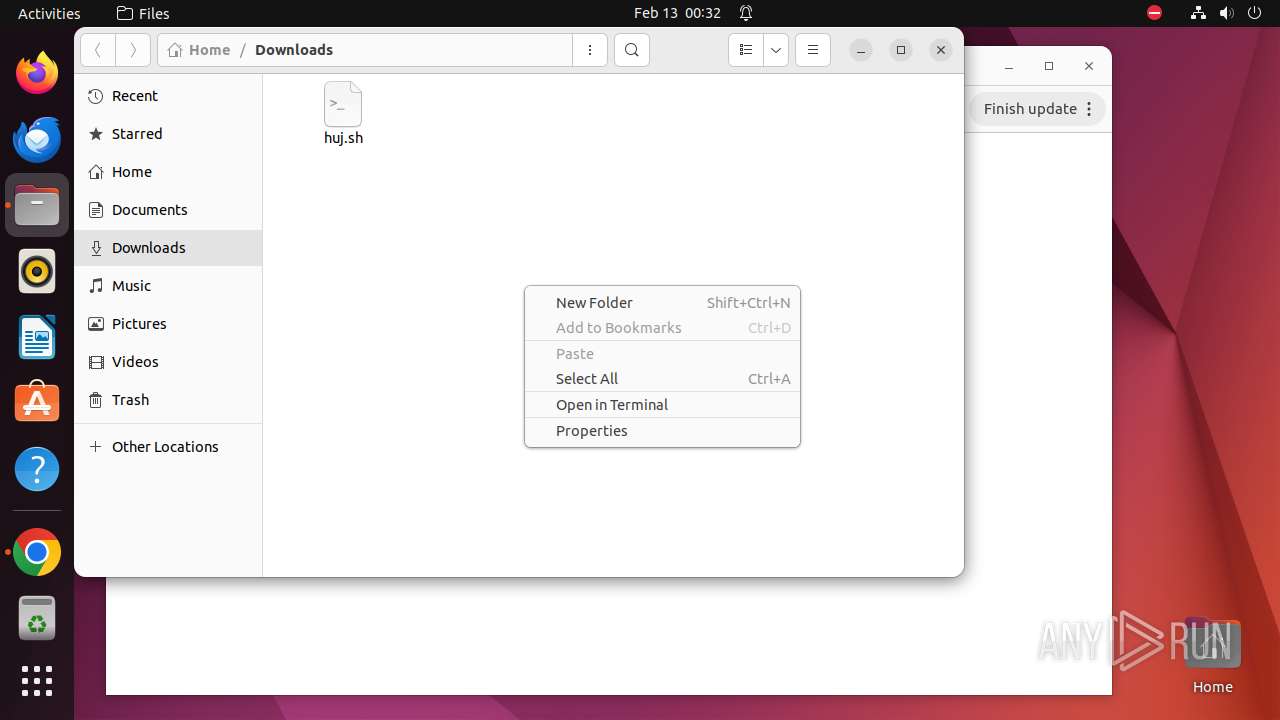Click the Files app icon in the dock
1280x720 pixels.
[x=37, y=205]
